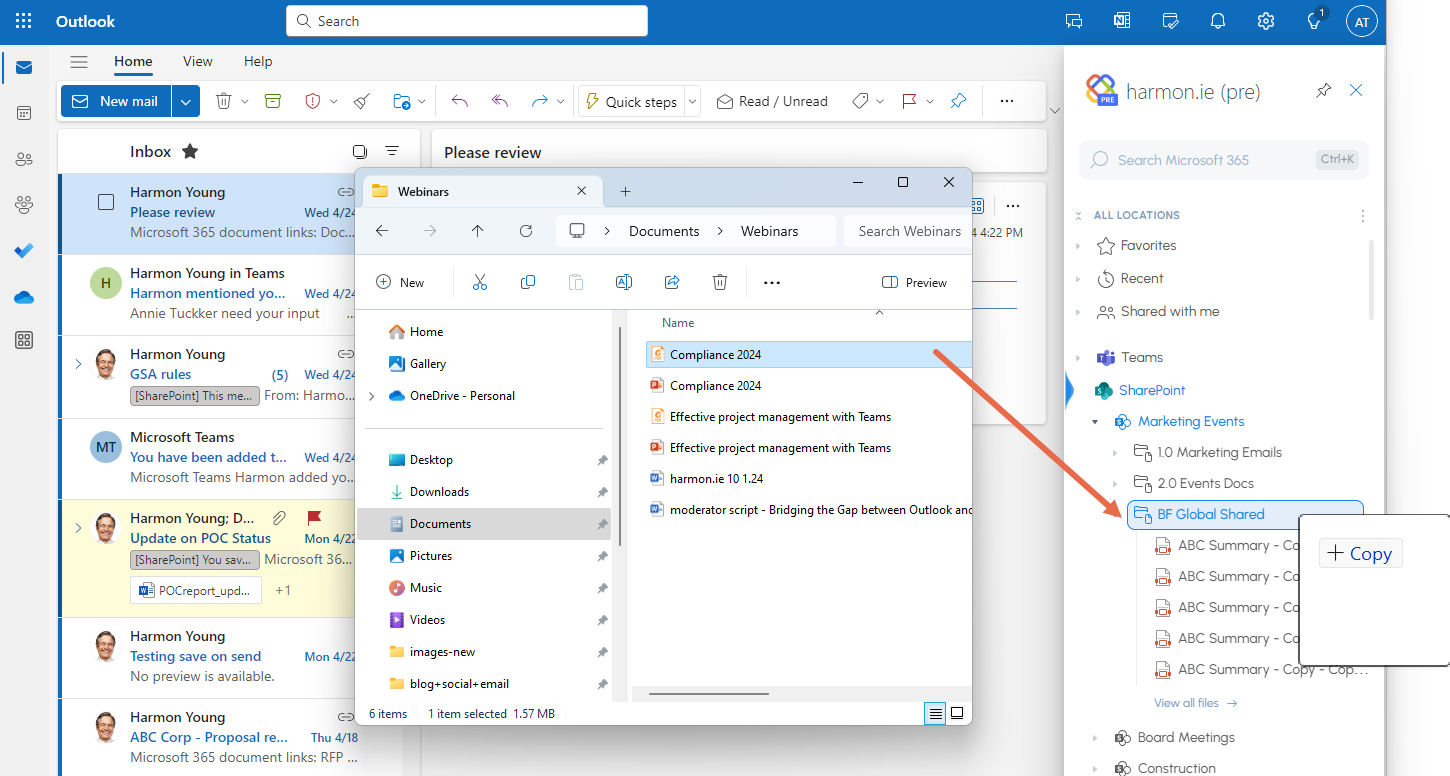Open OneDrive in the Outlook left rail

(x=24, y=296)
